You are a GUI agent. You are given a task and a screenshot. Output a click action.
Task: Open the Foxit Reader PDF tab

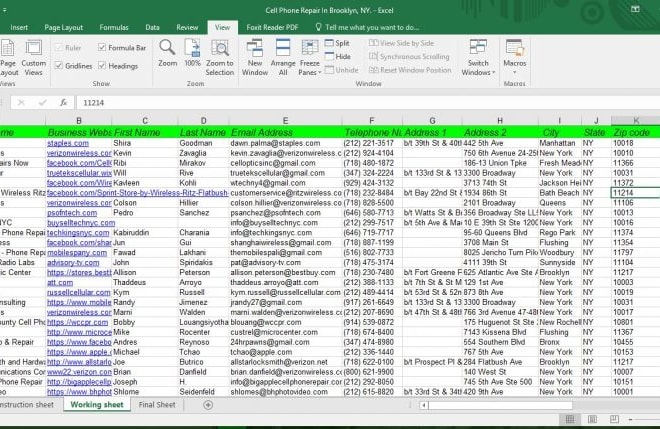click(x=272, y=27)
